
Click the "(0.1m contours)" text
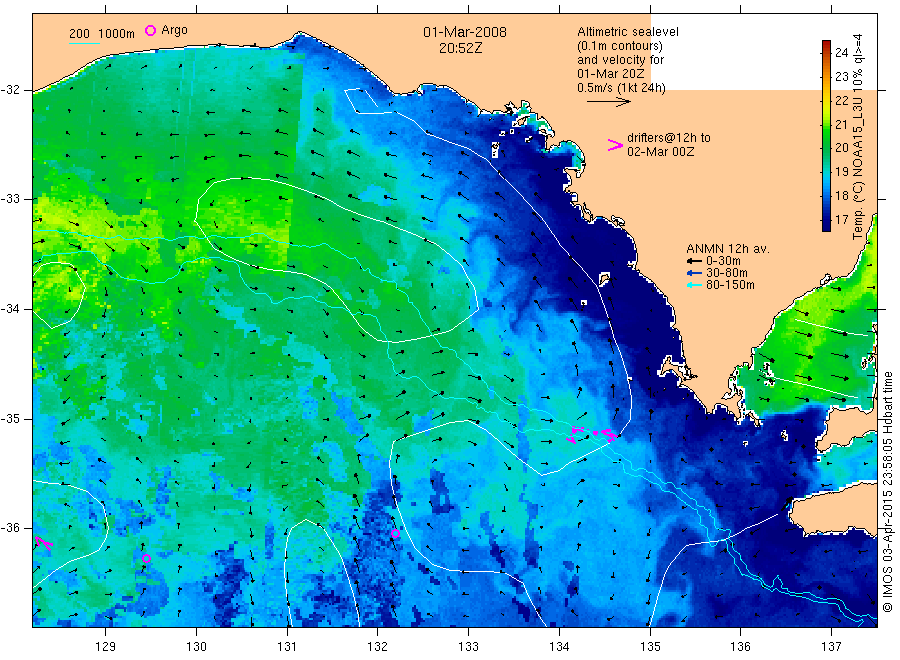620,46
